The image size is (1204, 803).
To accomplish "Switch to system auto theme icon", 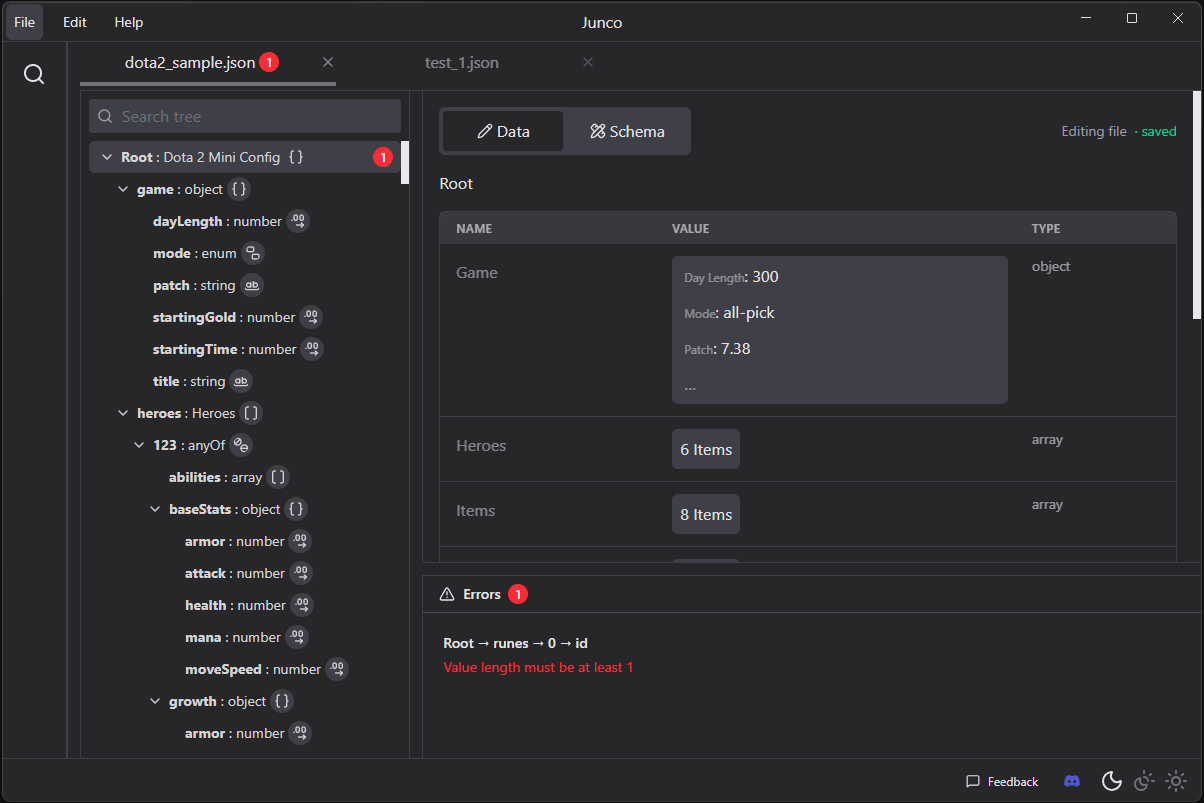I will coord(1144,781).
